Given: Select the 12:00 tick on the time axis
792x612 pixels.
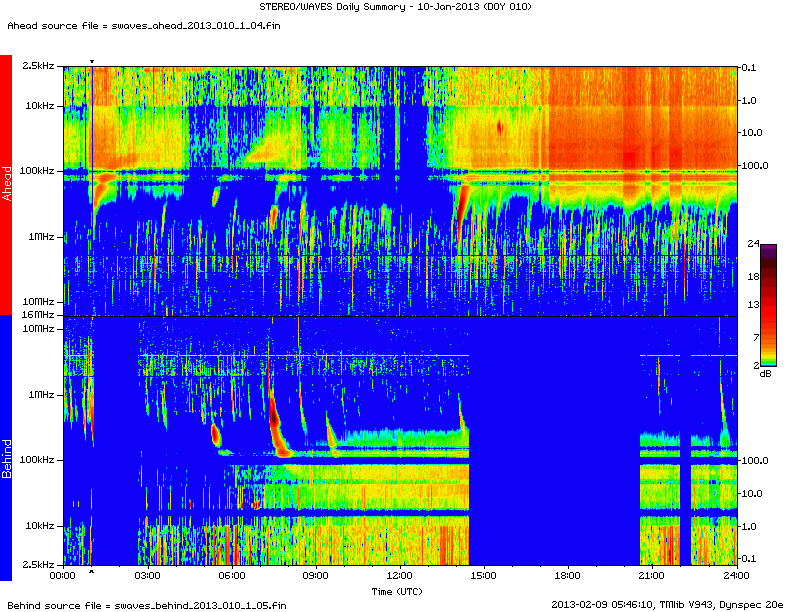Looking at the screenshot, I should (x=400, y=575).
